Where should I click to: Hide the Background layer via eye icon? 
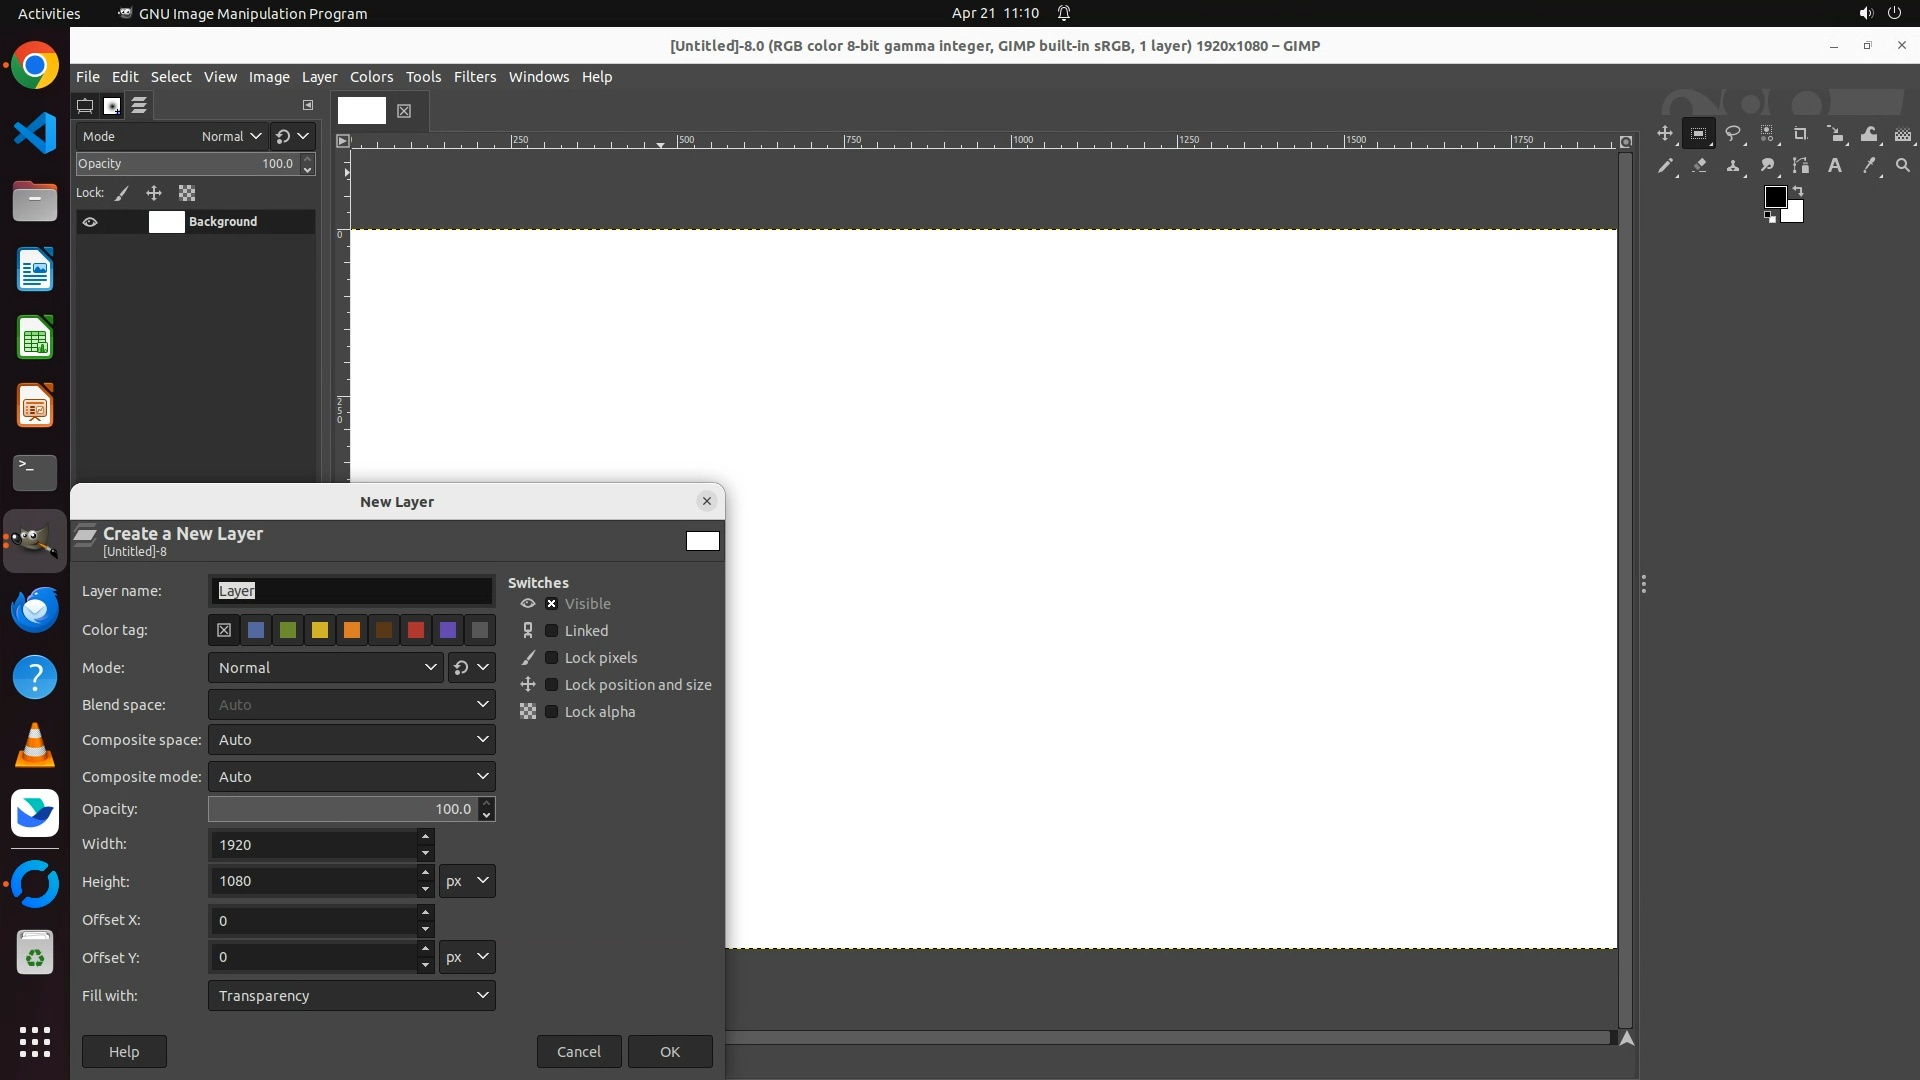[90, 222]
